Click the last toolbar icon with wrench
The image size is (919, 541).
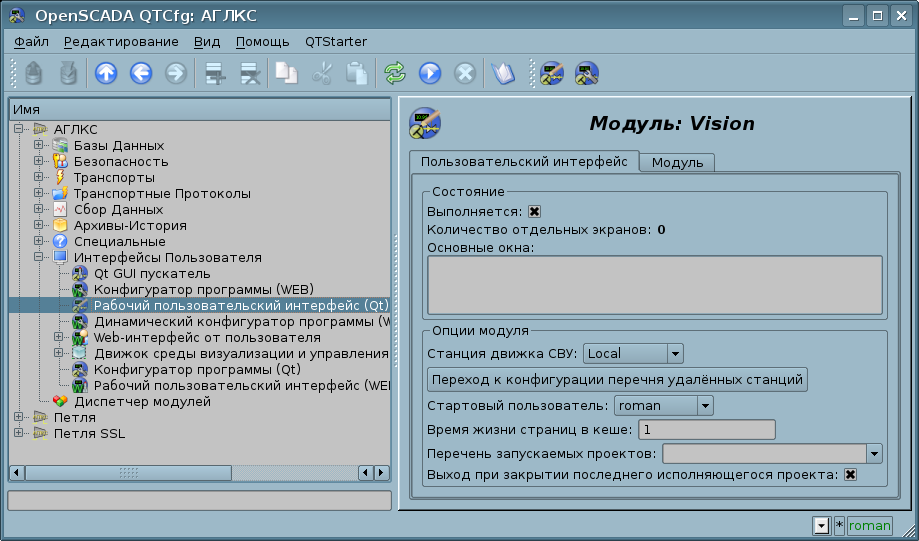click(x=586, y=73)
